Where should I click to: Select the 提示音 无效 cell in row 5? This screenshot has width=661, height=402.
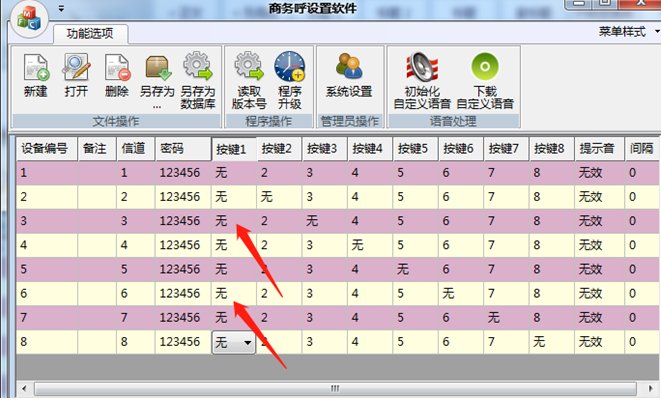[596, 269]
